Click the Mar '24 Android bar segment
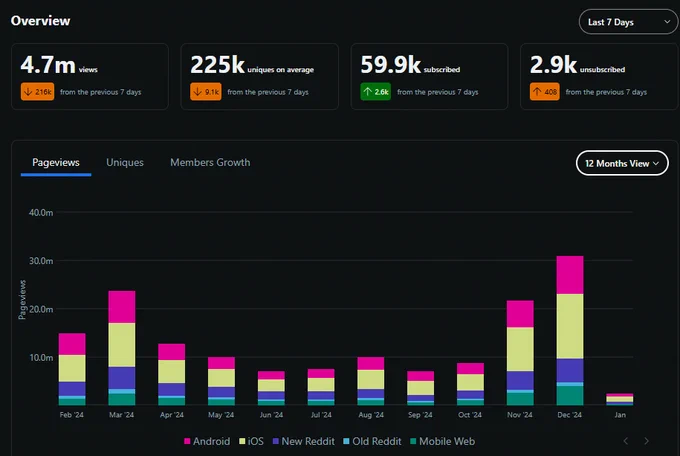Viewport: 680px width, 456px height. coord(122,307)
